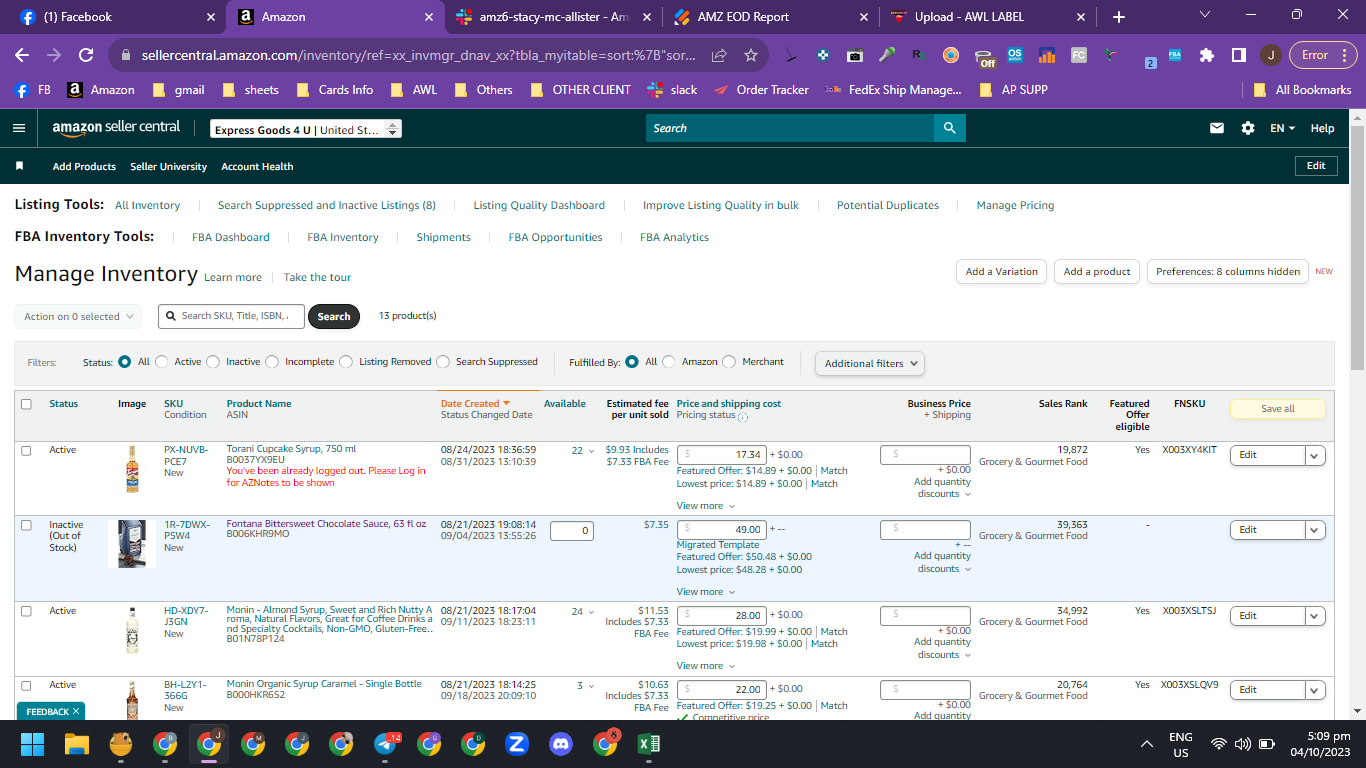
Task: Open Zoom from the taskbar
Action: [x=517, y=744]
